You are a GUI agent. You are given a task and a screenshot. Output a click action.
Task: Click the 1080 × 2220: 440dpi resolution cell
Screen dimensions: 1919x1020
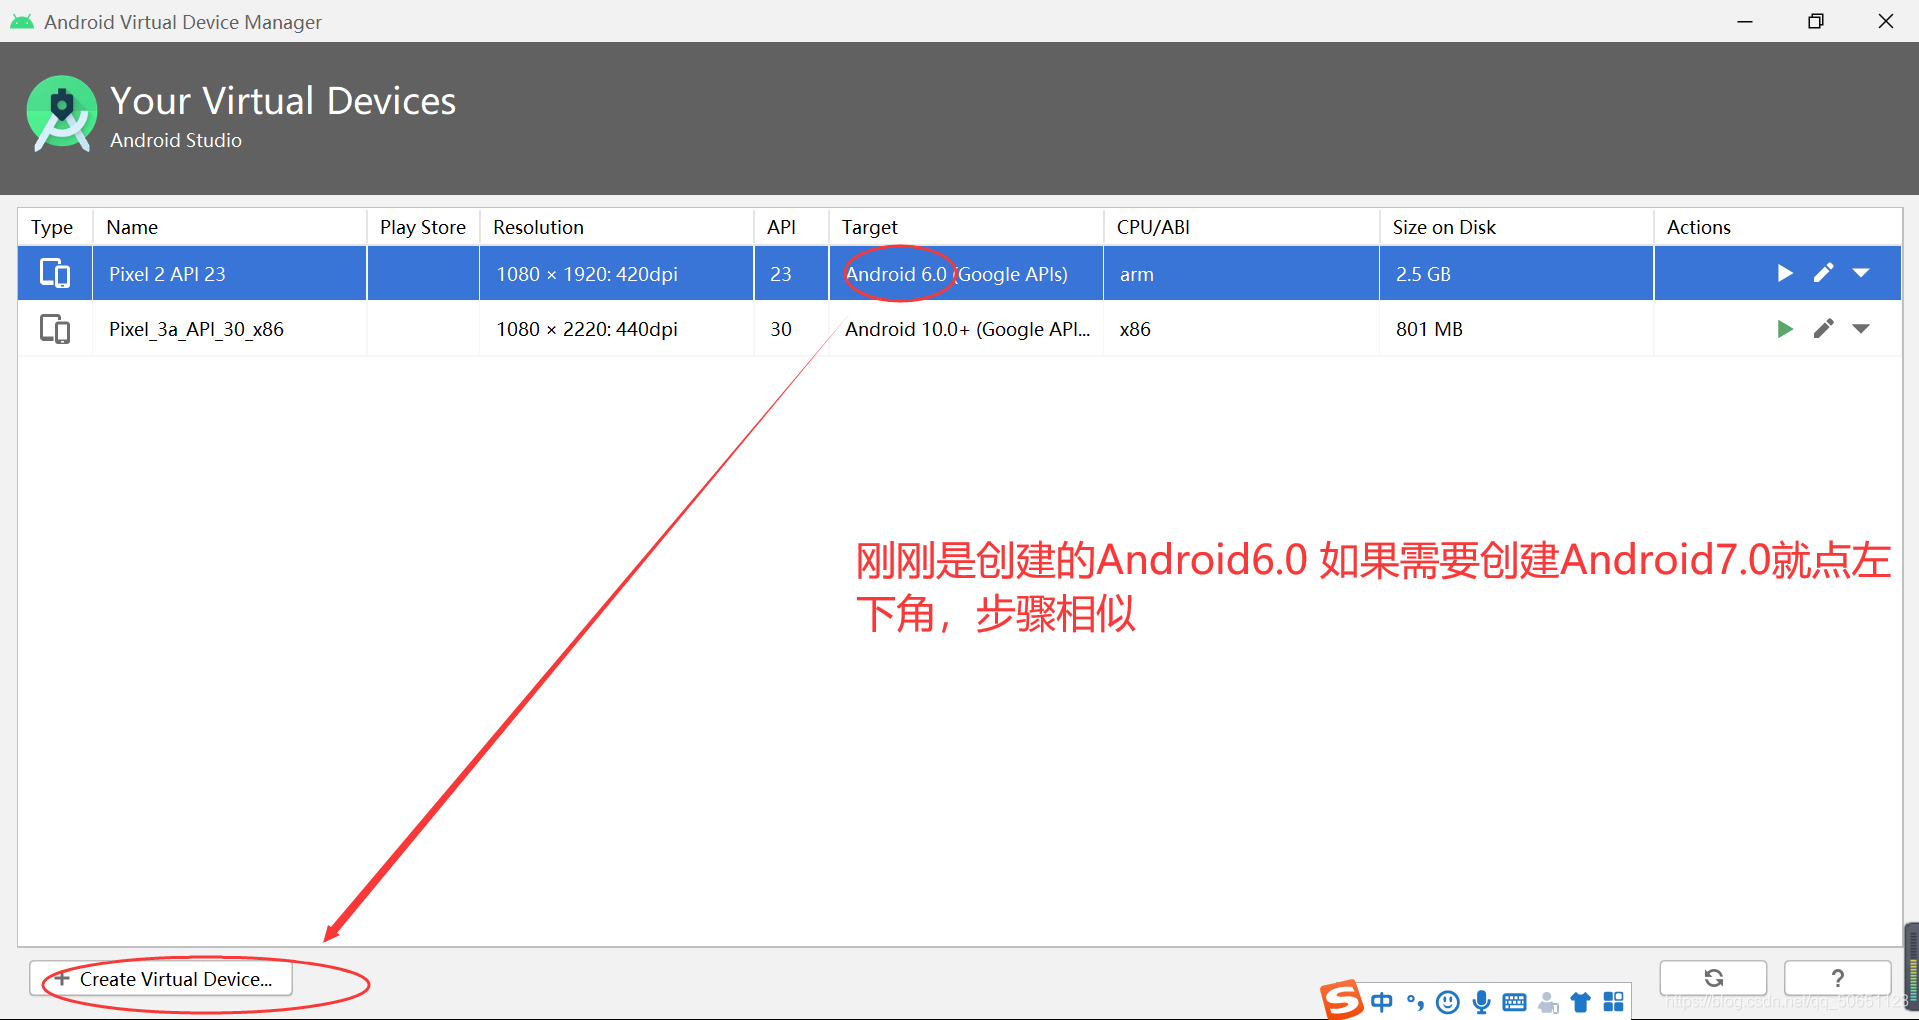[617, 329]
